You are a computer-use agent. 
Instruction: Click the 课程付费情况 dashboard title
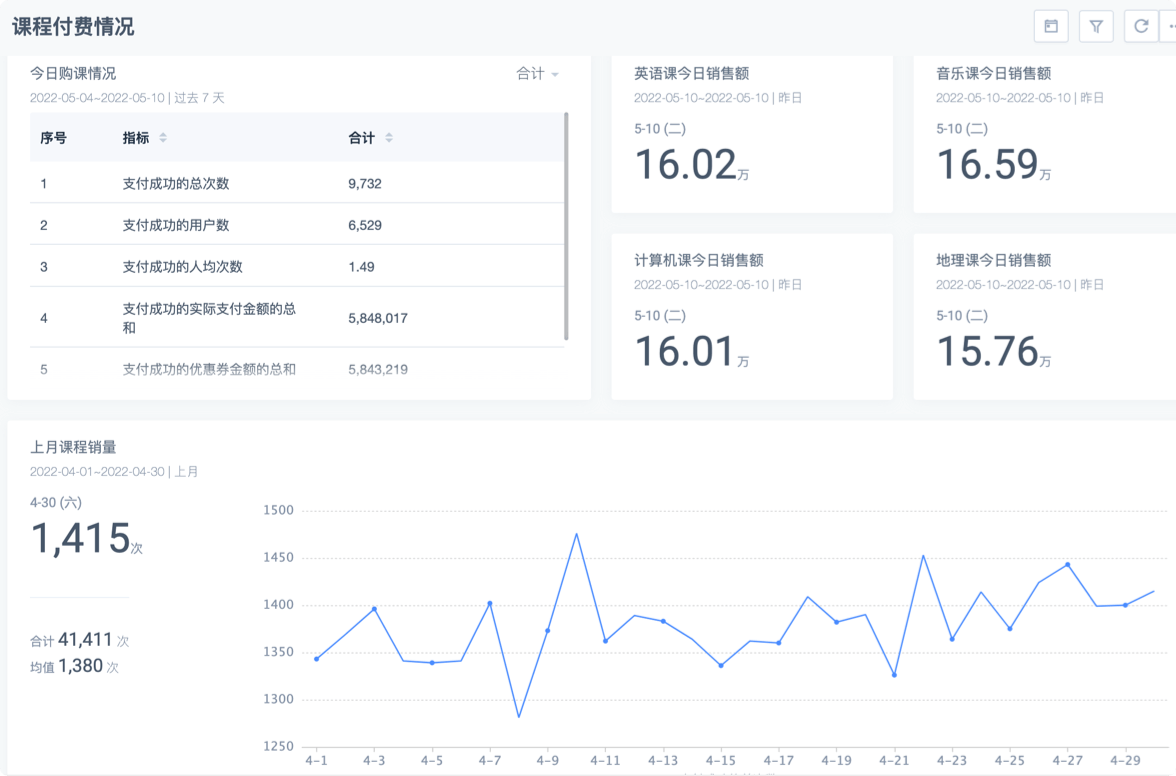tap(73, 27)
